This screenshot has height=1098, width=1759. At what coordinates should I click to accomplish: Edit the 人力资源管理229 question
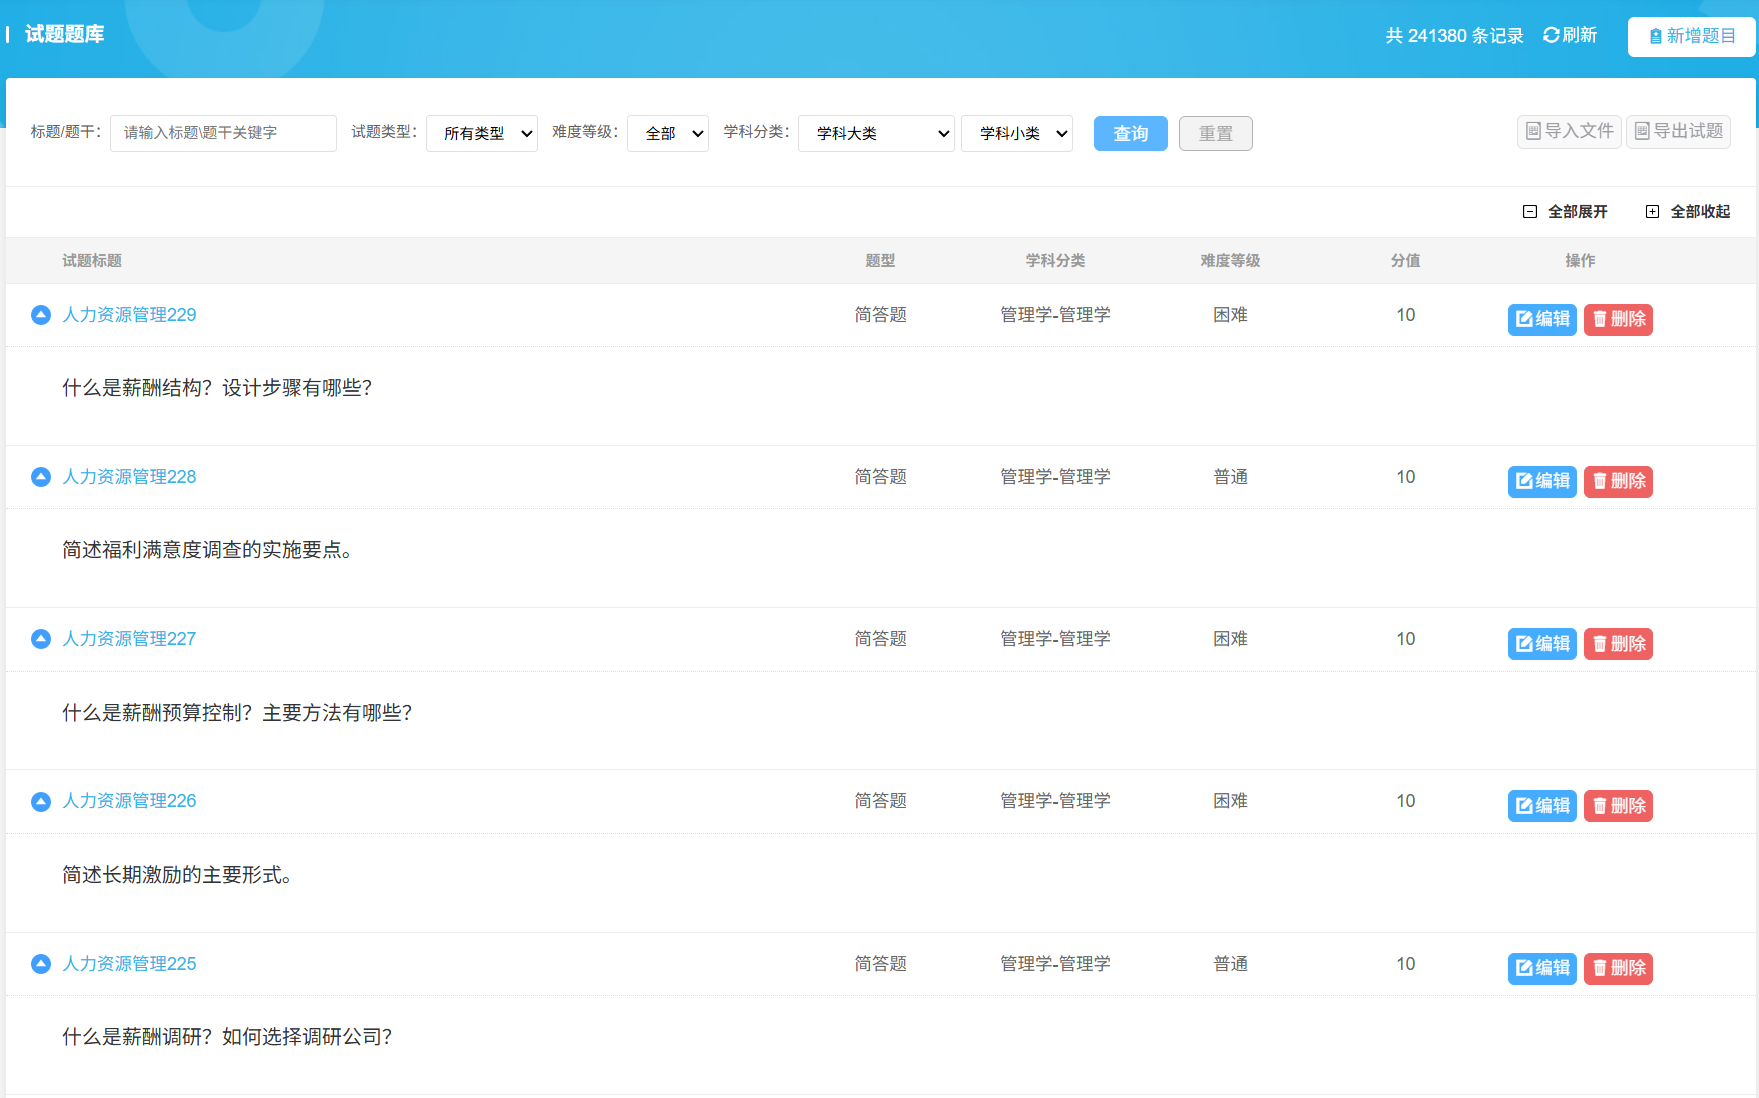(x=1542, y=319)
